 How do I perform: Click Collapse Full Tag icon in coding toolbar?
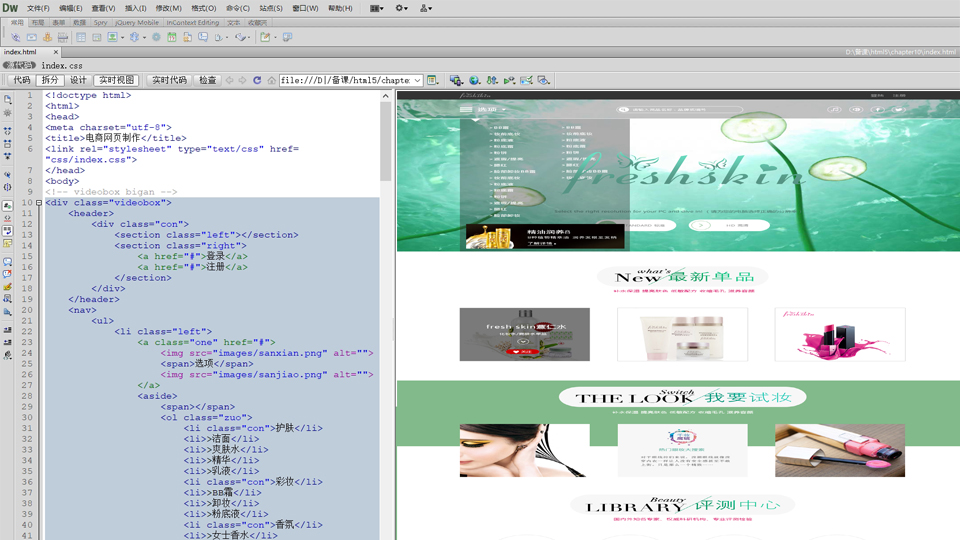point(7,132)
